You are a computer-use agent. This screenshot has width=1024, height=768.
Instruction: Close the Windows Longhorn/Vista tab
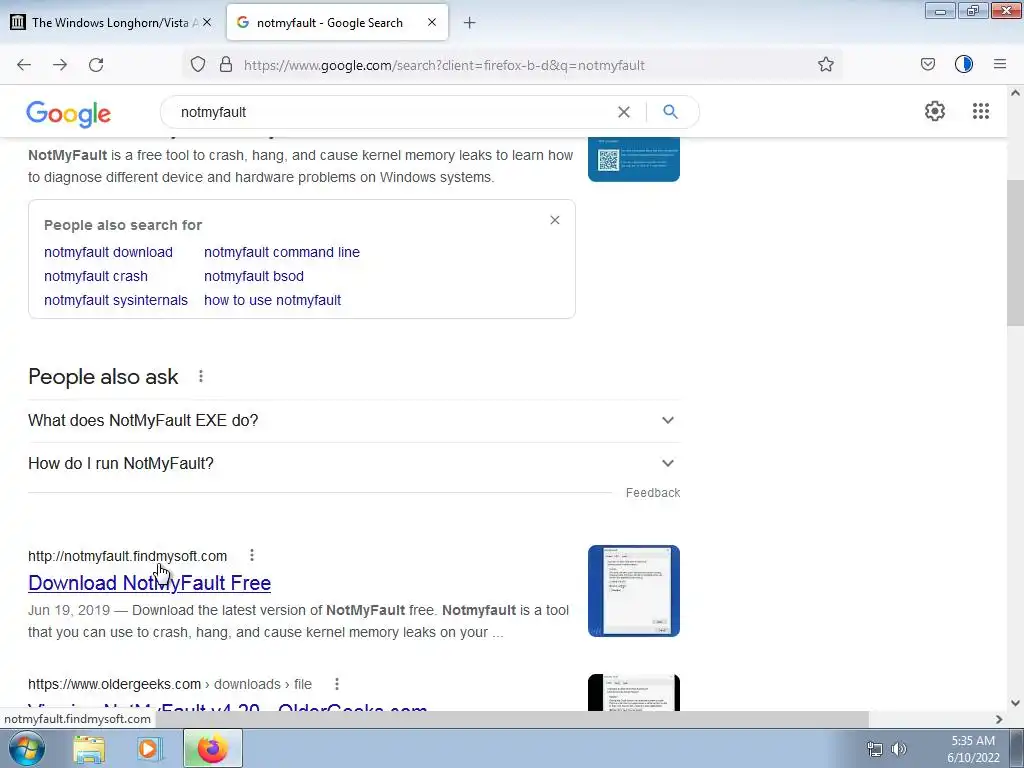point(207,22)
